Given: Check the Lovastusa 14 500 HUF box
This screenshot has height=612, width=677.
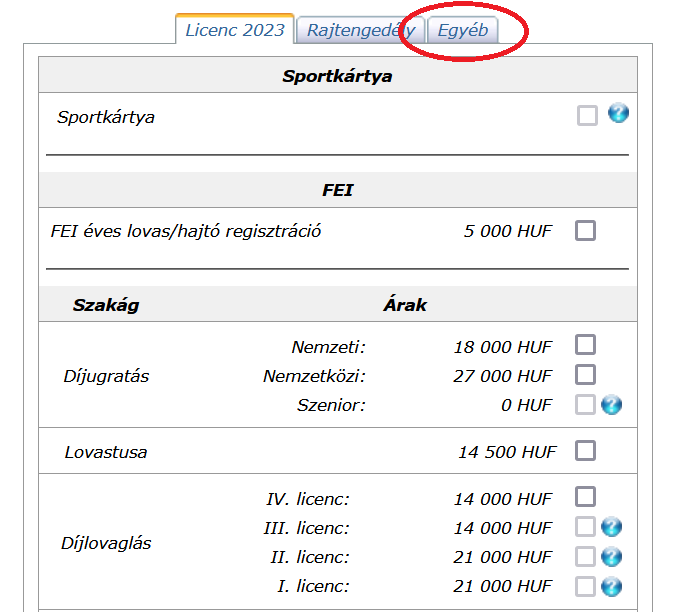Looking at the screenshot, I should (x=586, y=451).
